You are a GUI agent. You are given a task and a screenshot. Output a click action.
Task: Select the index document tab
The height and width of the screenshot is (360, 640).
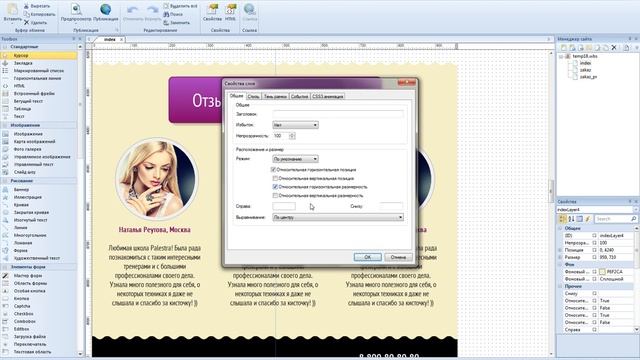pos(109,40)
